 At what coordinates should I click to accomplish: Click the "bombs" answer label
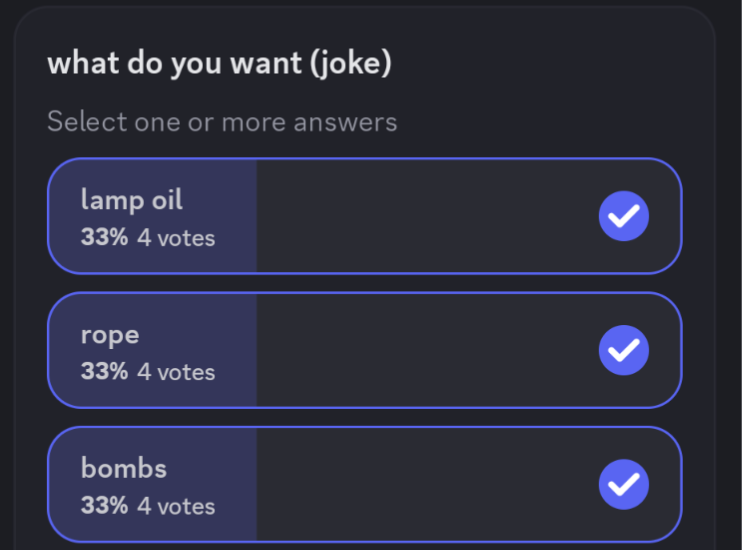click(x=124, y=468)
